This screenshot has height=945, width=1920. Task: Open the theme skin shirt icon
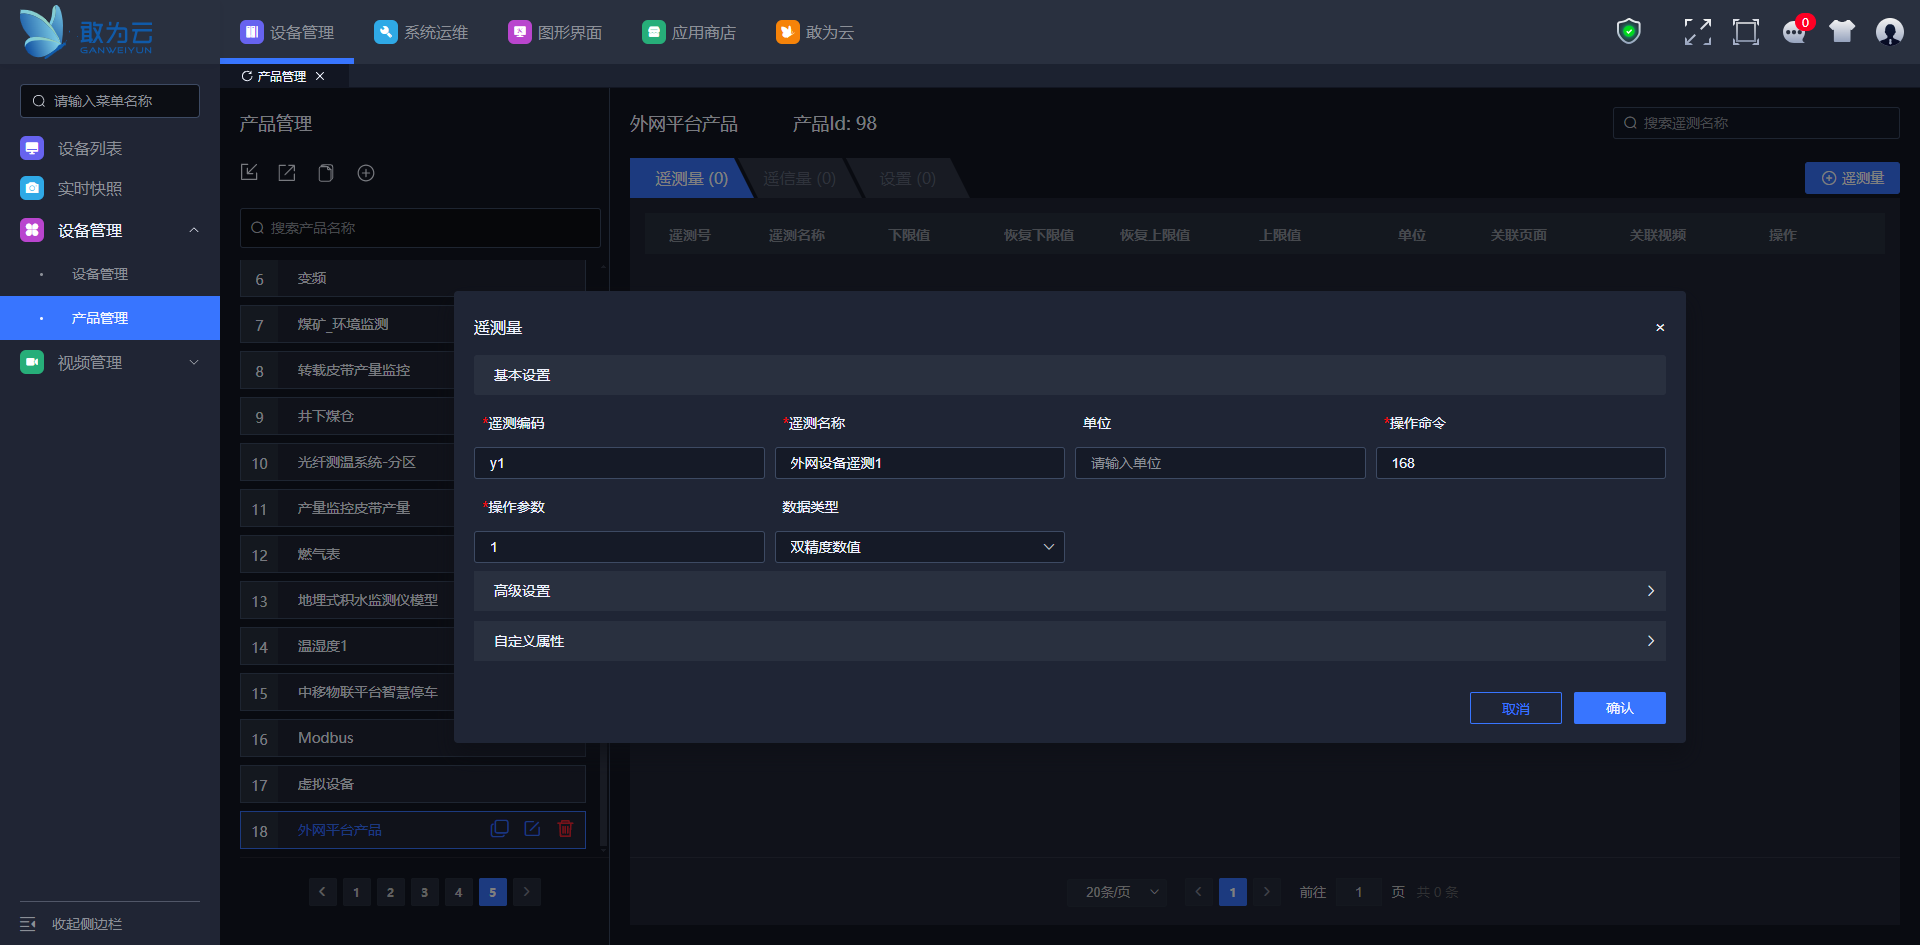[x=1842, y=32]
